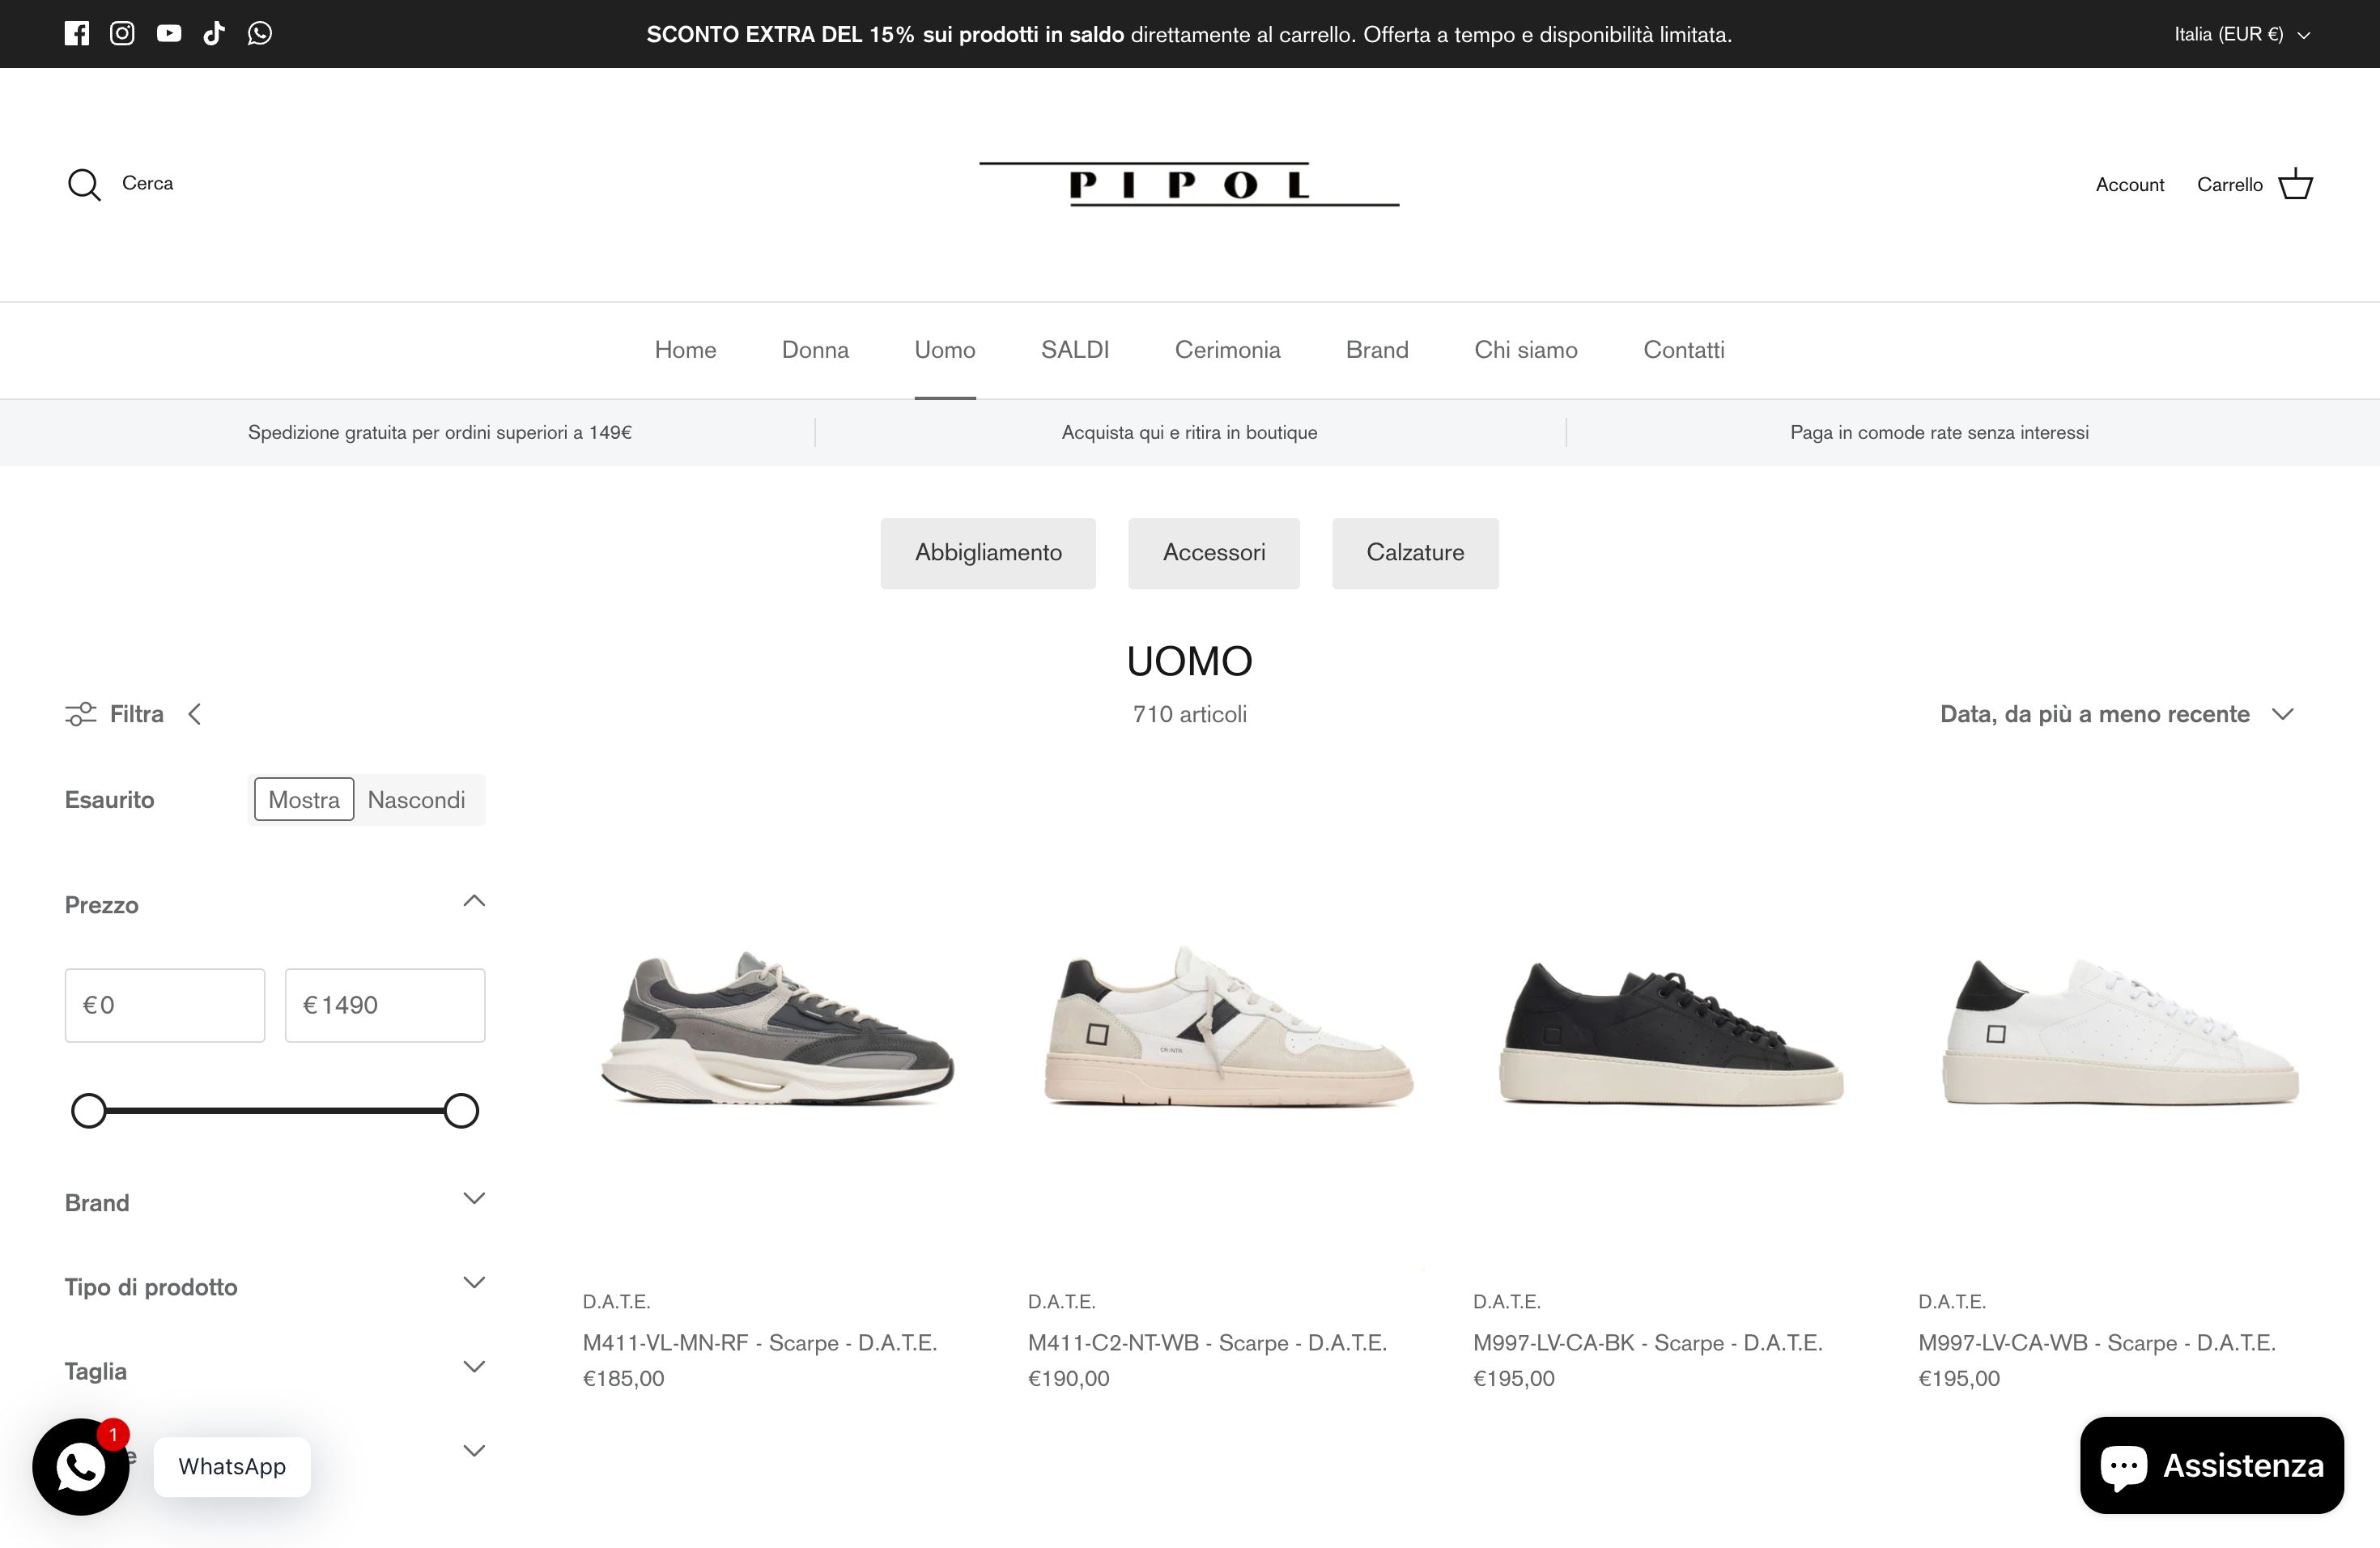Open the Facebook social icon

[x=77, y=34]
